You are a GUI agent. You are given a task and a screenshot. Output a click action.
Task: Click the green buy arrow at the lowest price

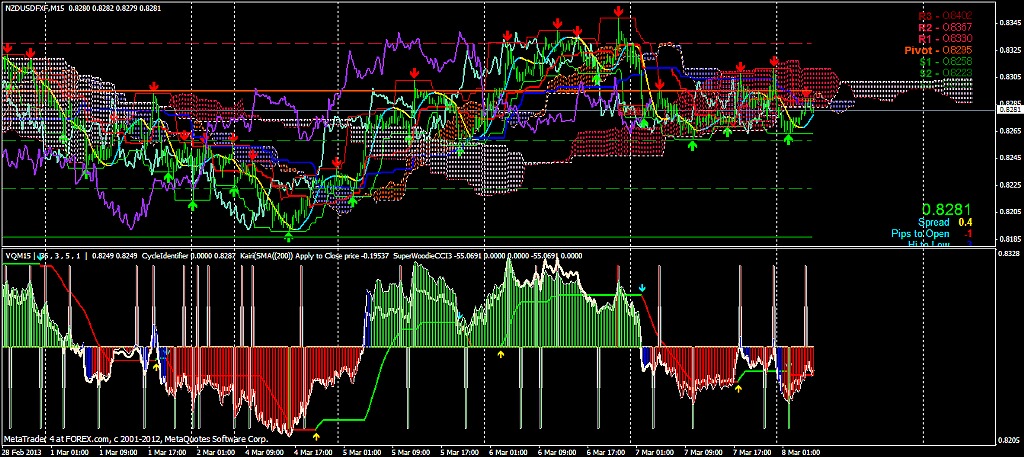(290, 235)
